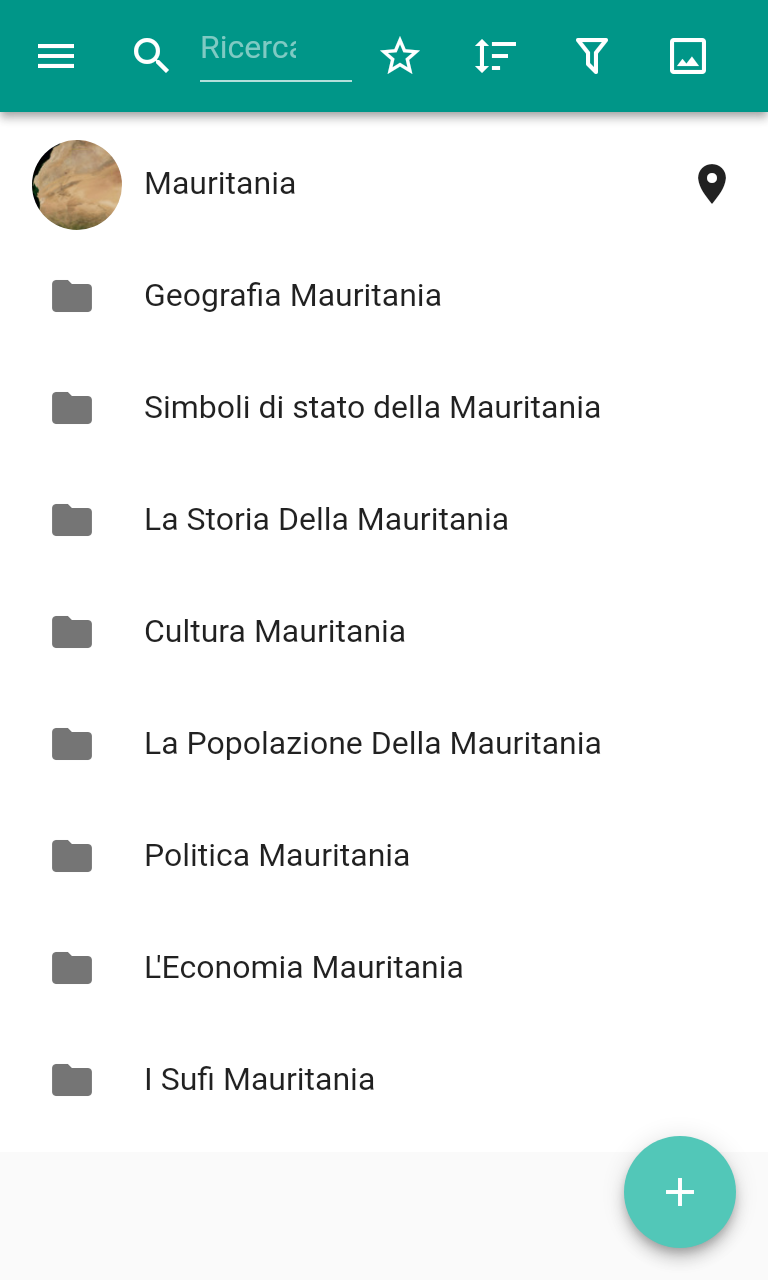Image resolution: width=768 pixels, height=1280 pixels.
Task: Select La Storia Della Mauritania entry
Action: click(326, 520)
